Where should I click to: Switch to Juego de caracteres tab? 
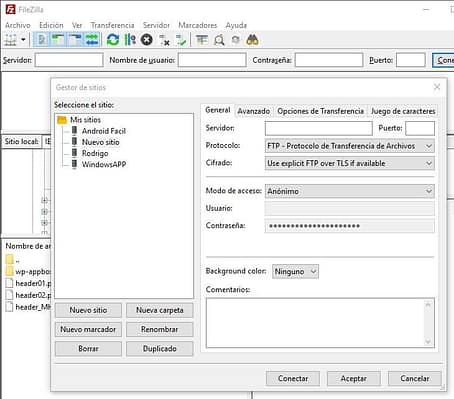(x=403, y=111)
